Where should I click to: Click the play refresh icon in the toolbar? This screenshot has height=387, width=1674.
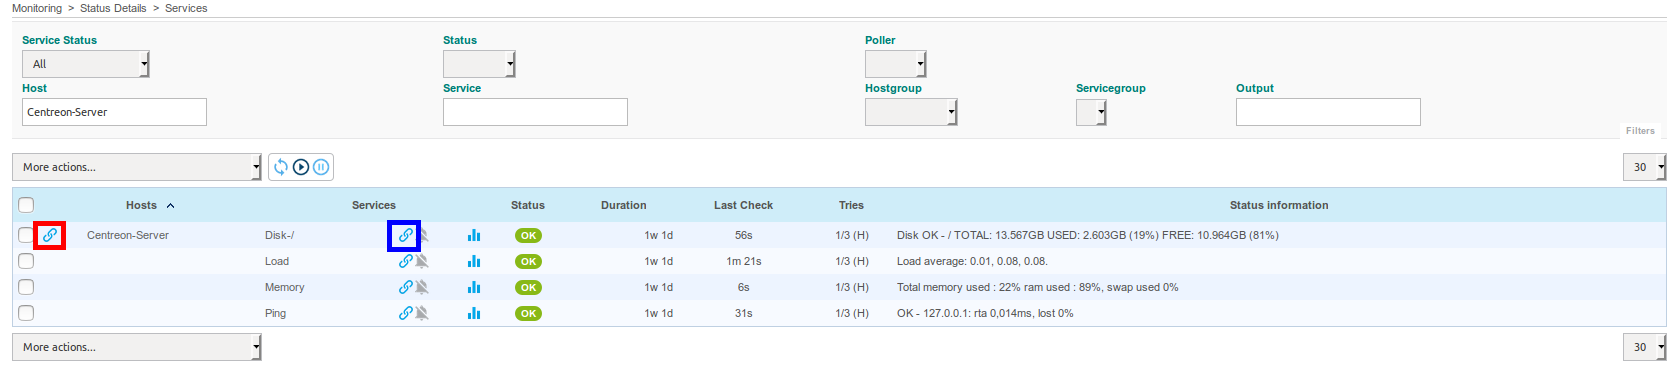pyautogui.click(x=301, y=167)
